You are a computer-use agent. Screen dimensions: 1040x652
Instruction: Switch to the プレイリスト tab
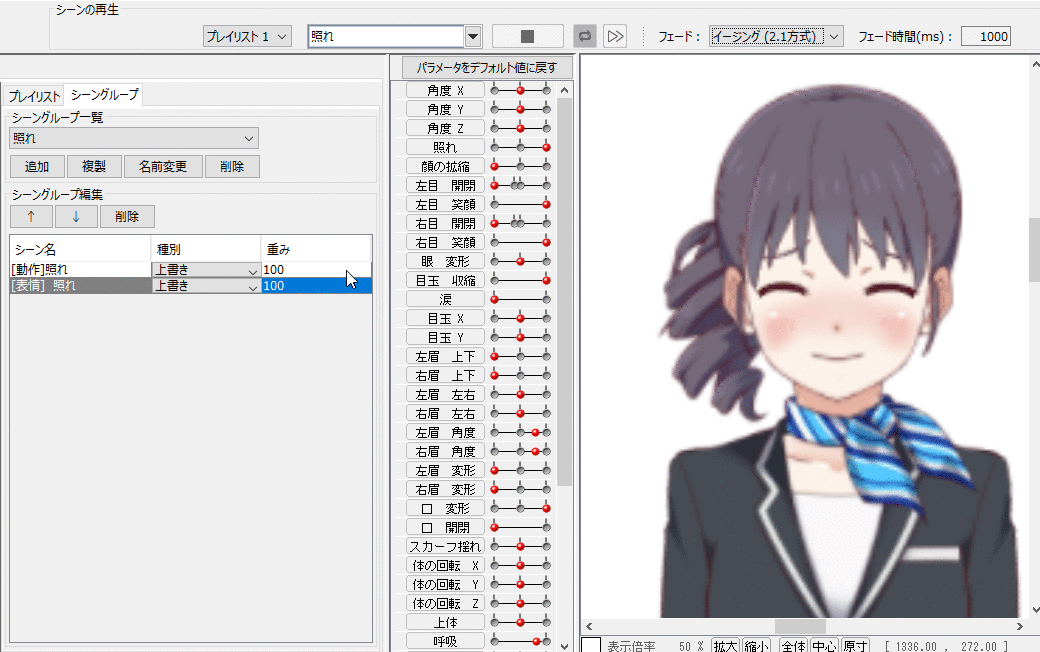point(34,96)
